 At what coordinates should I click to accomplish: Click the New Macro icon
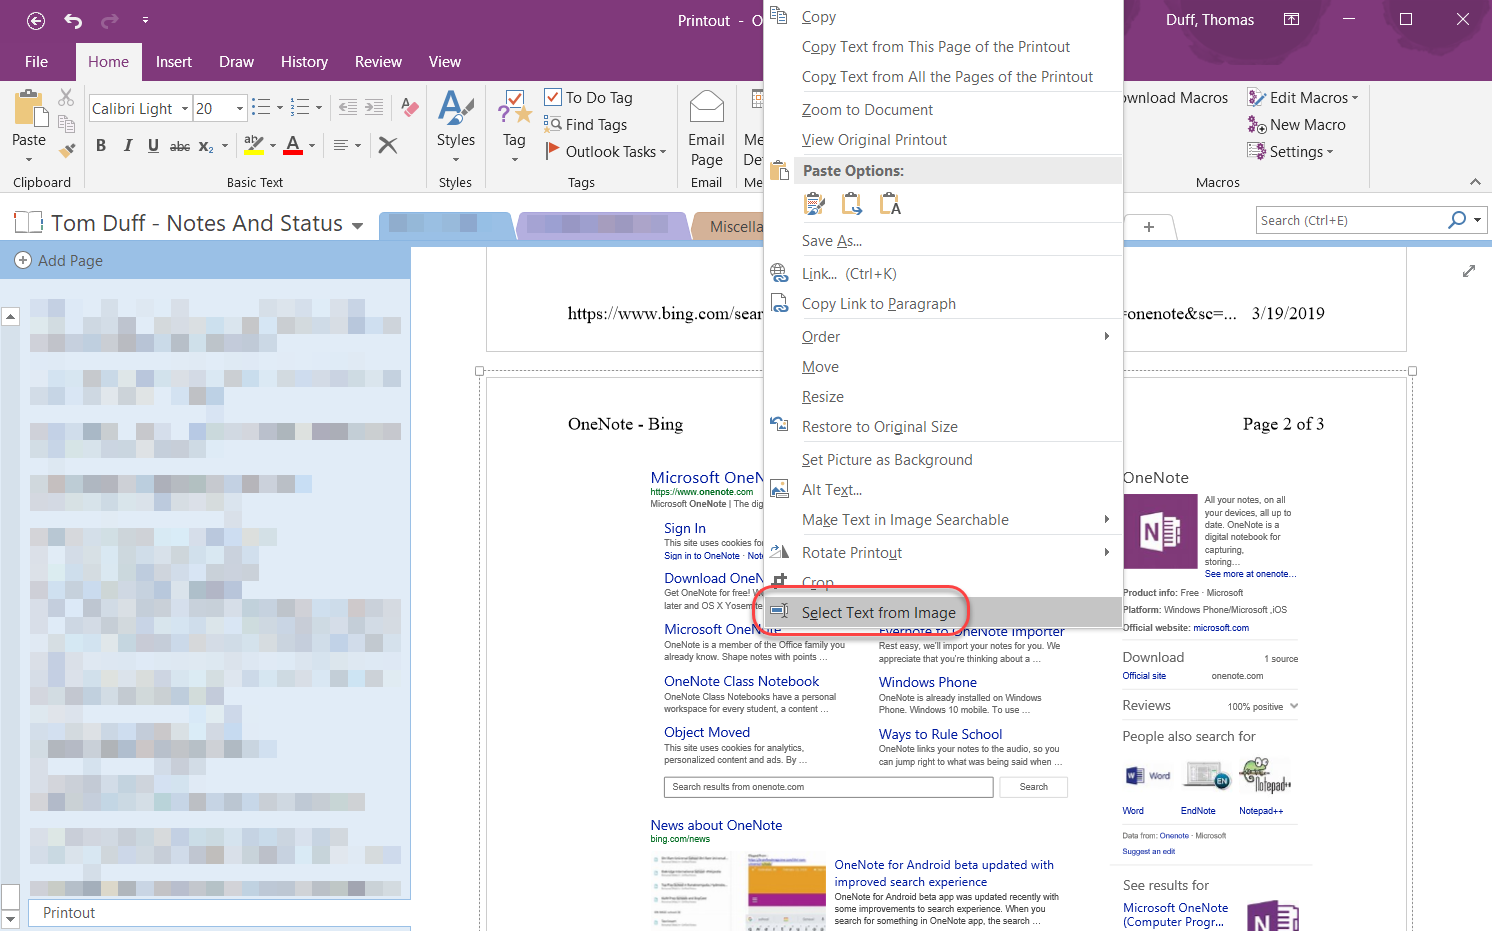(1255, 124)
